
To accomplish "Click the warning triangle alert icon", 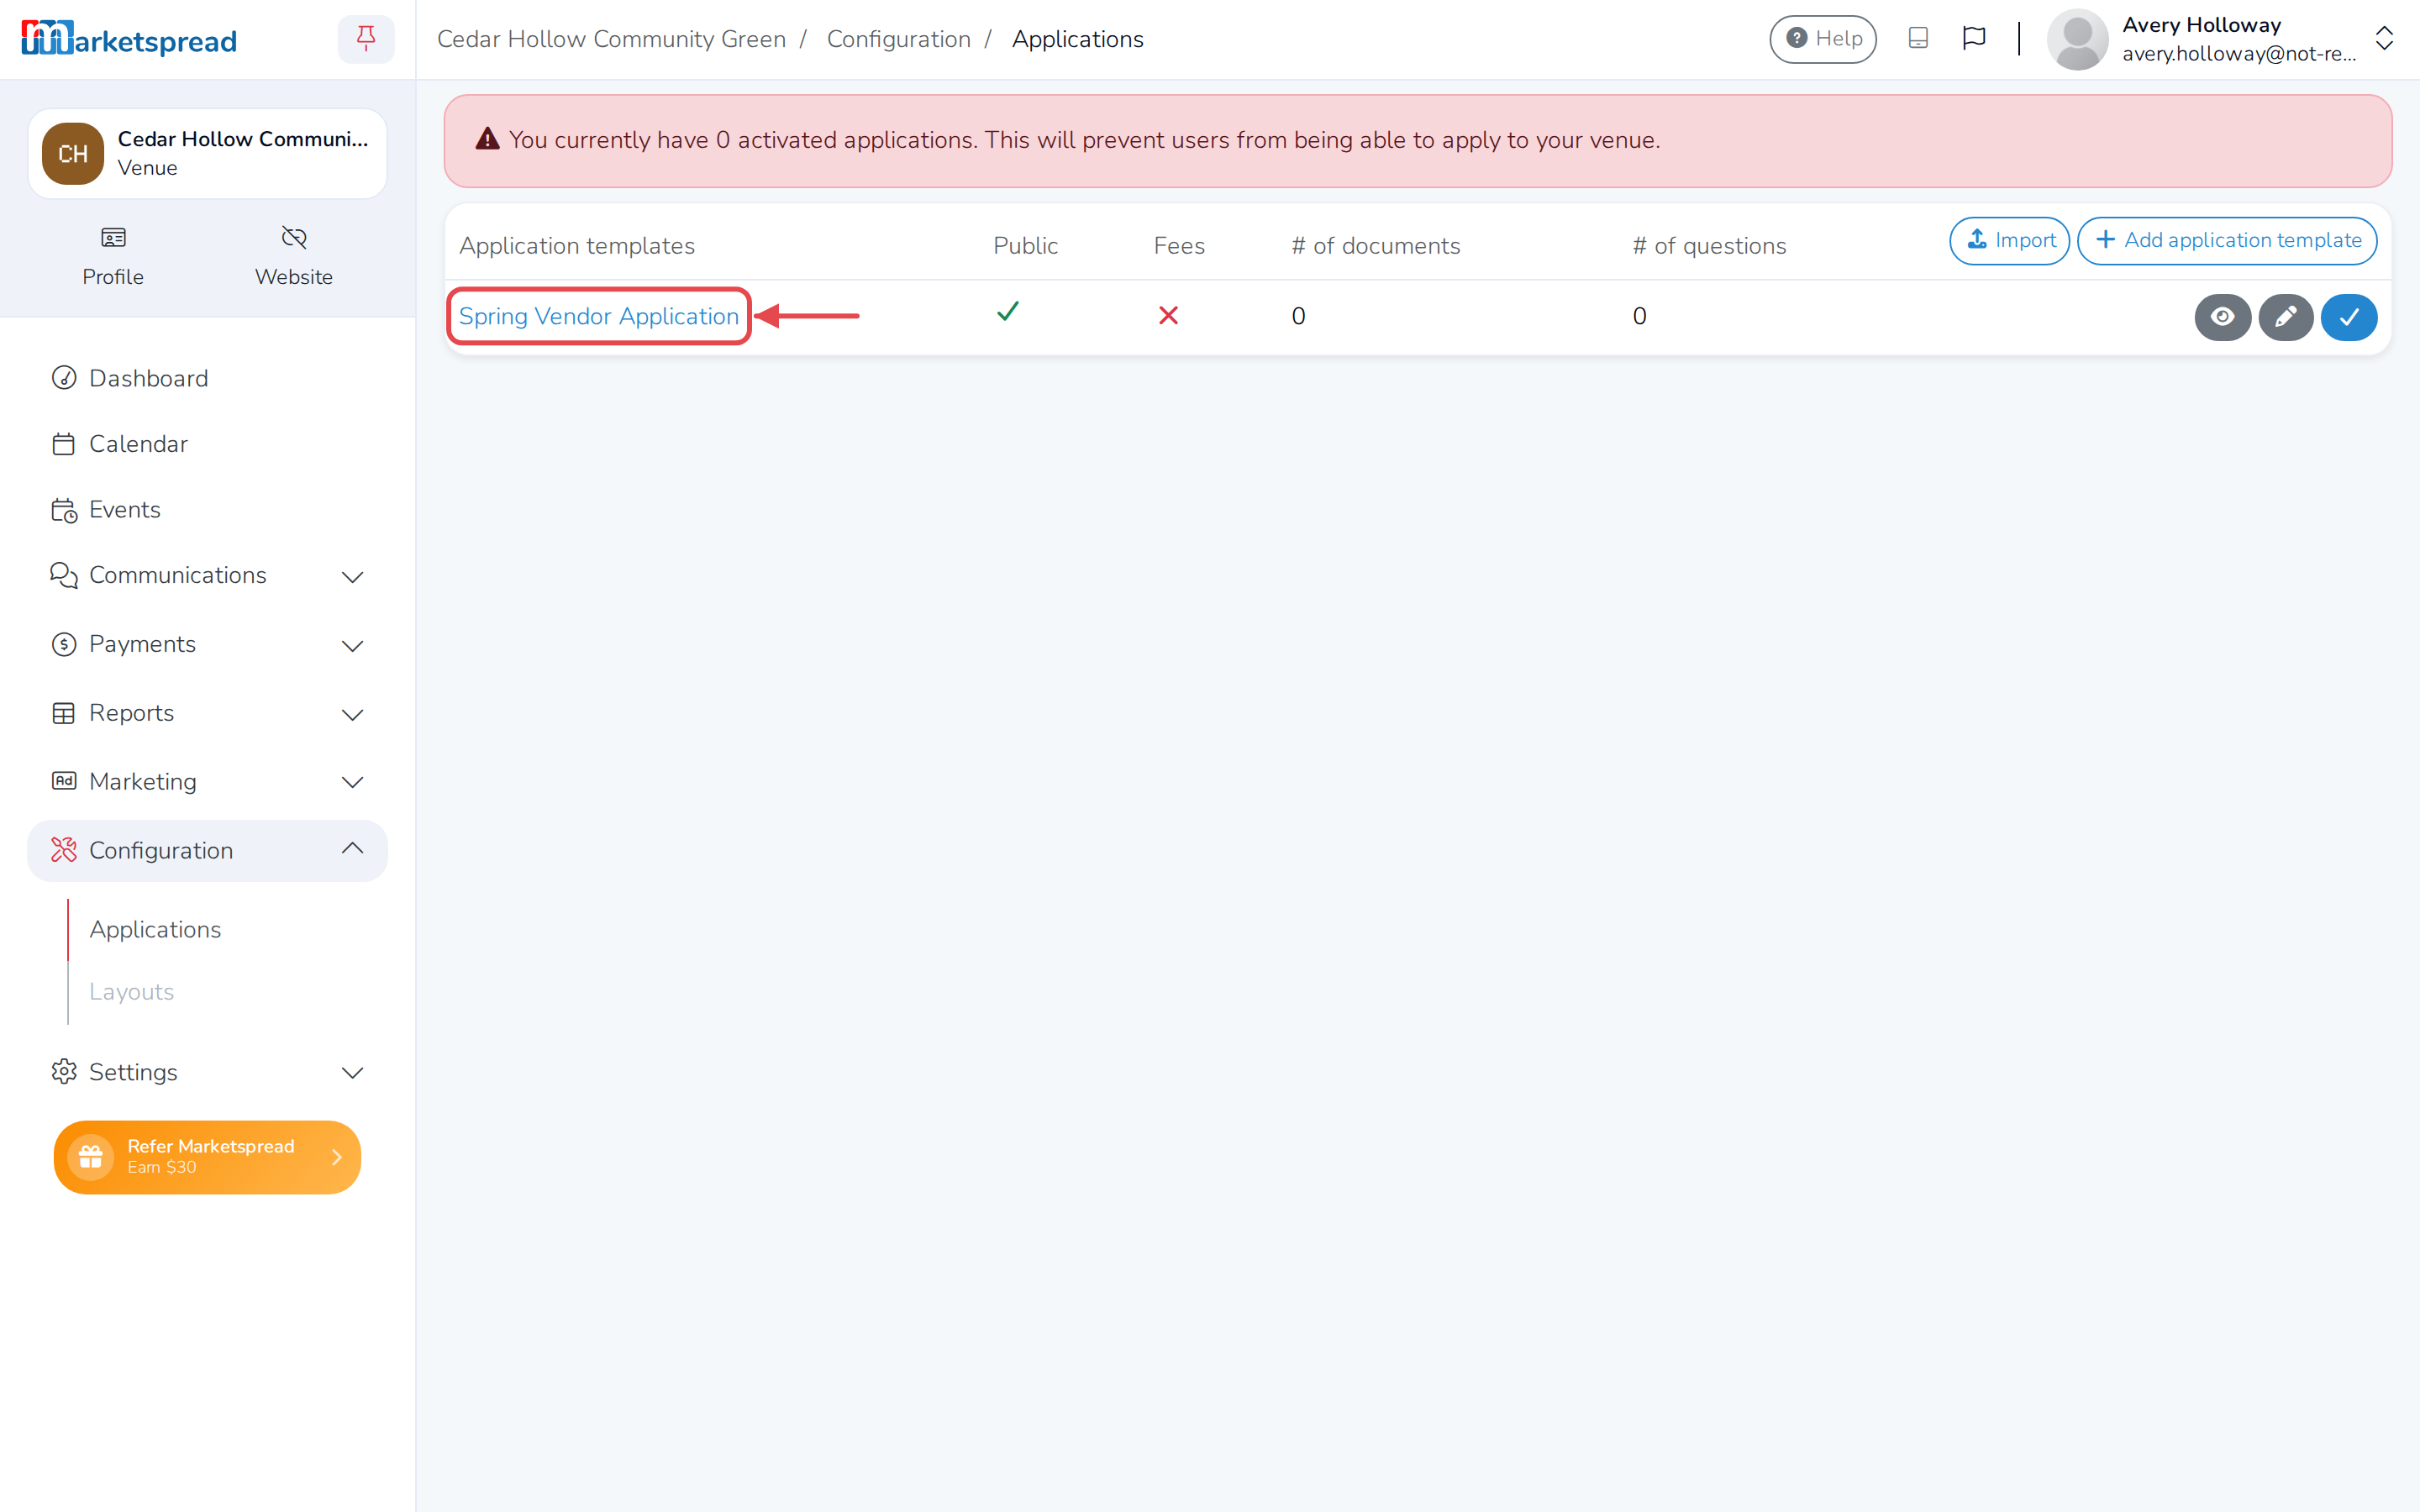I will coord(487,139).
